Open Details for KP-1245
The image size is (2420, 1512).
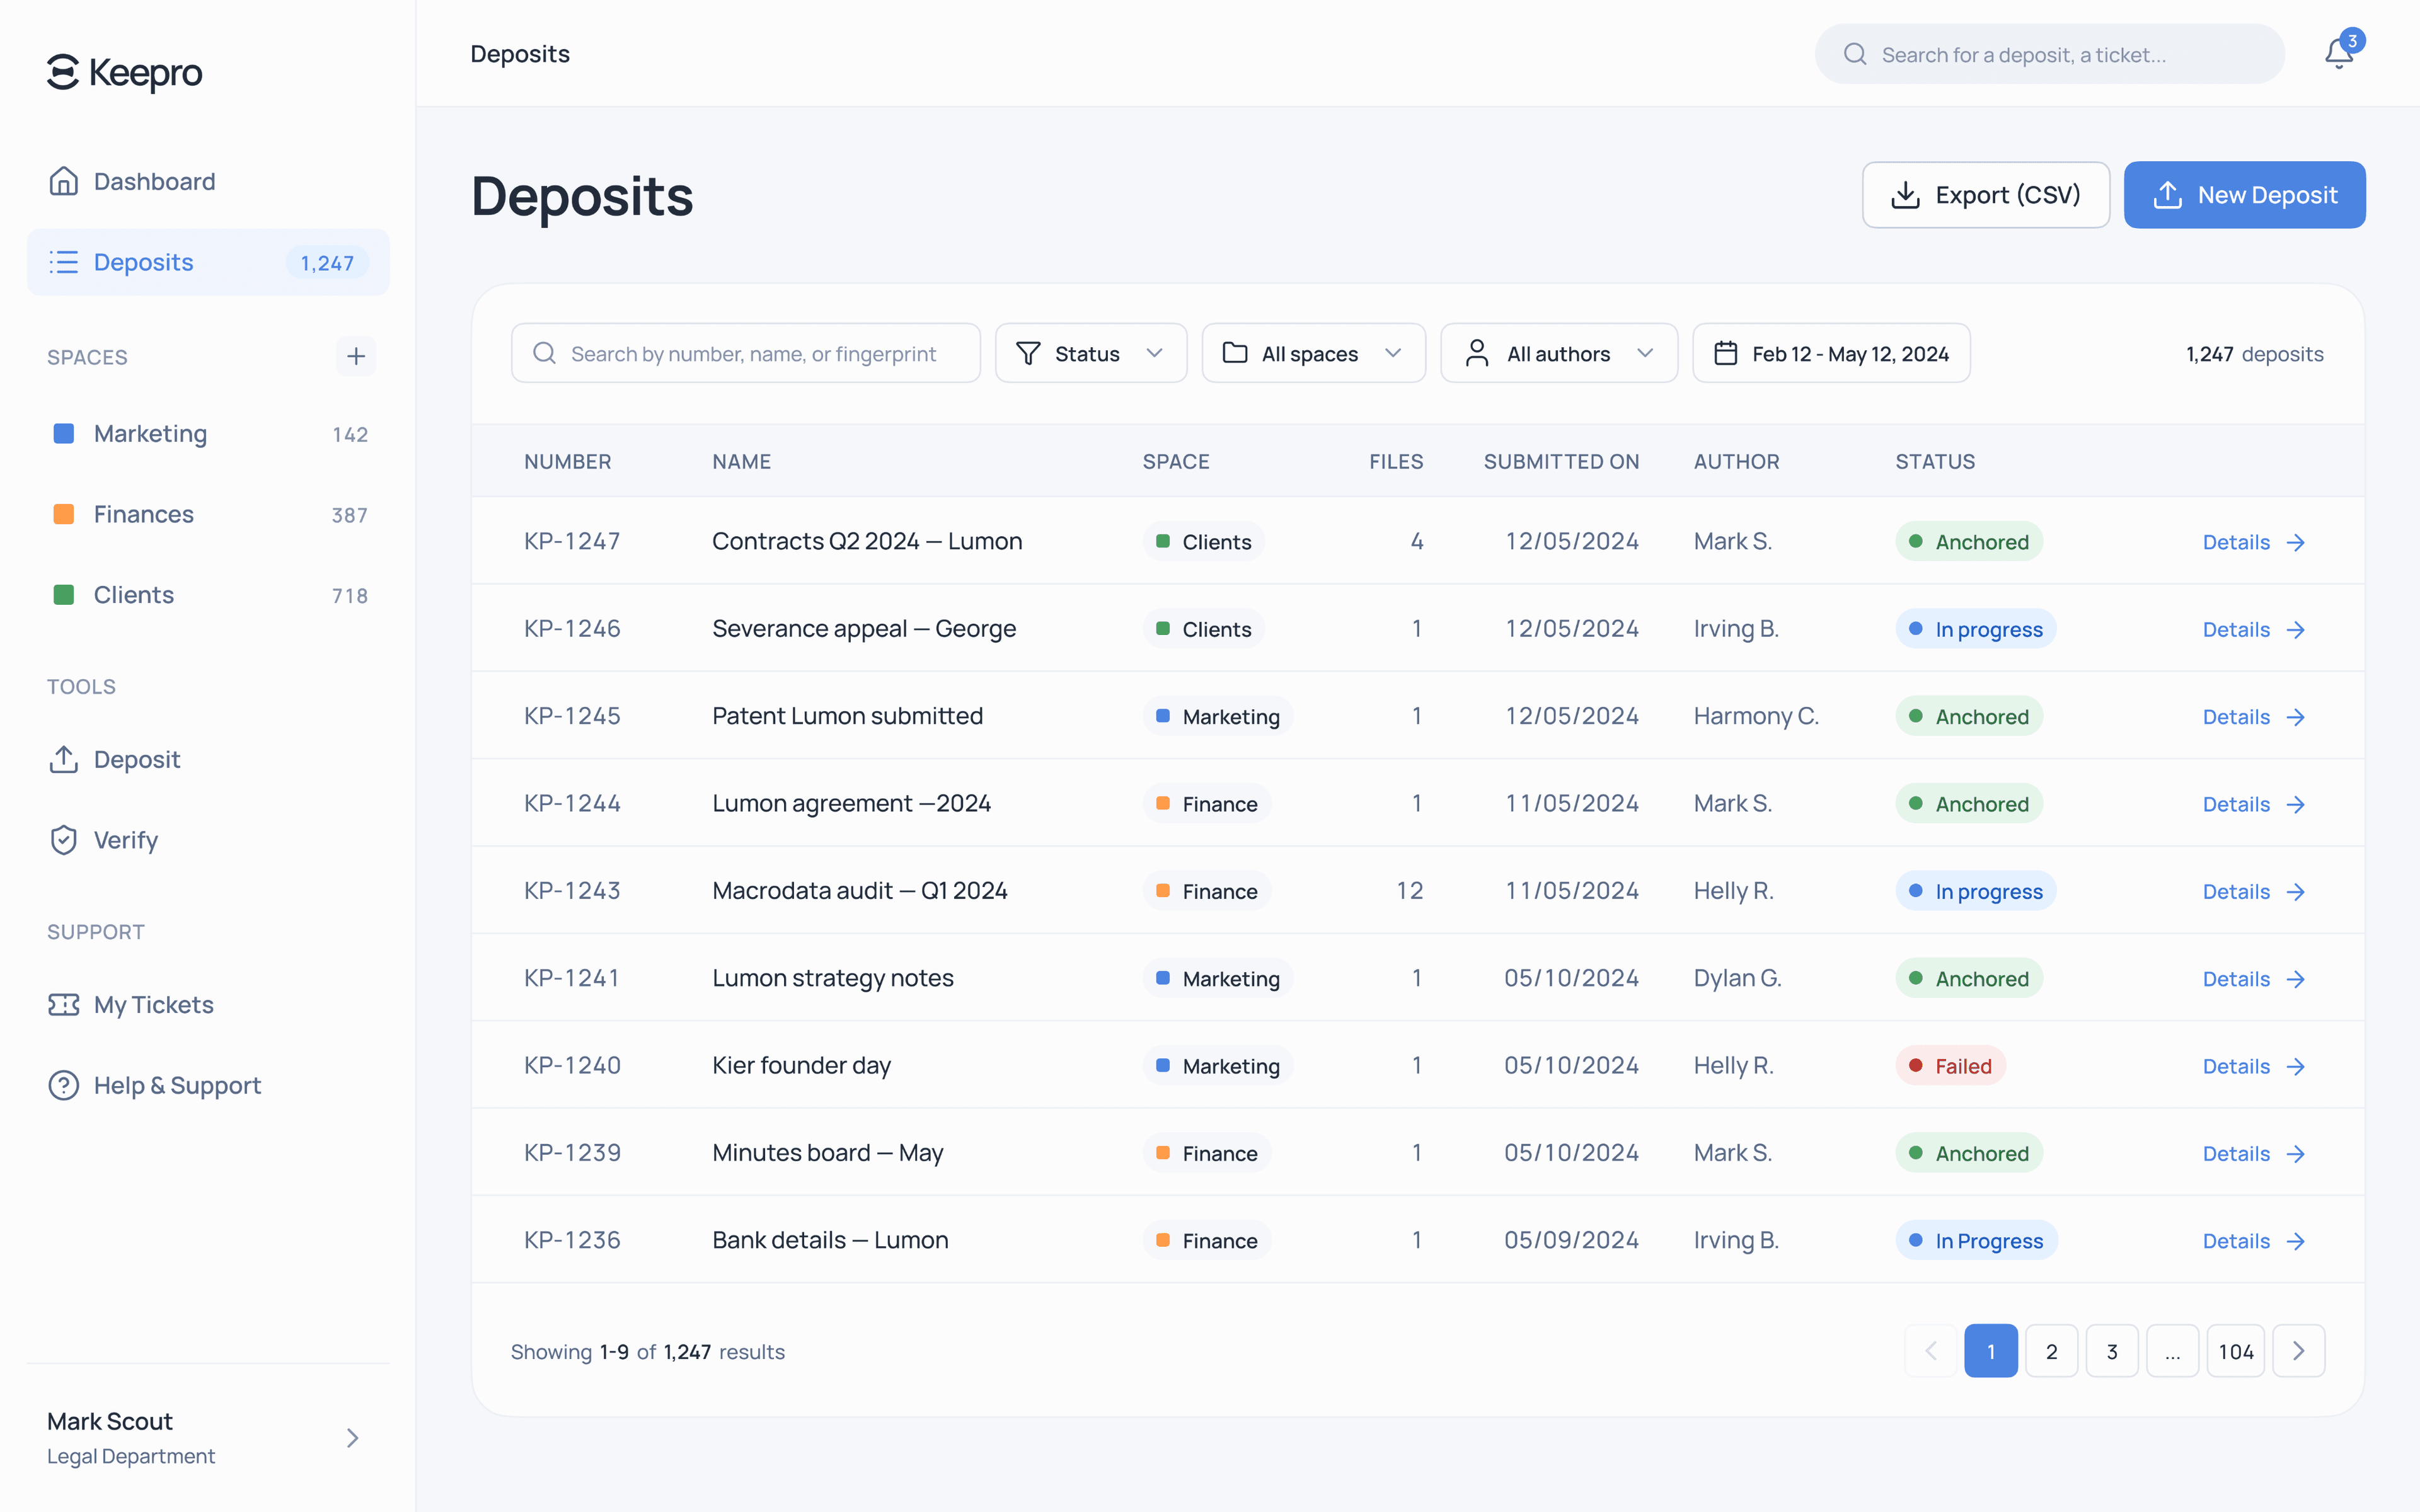point(2254,717)
